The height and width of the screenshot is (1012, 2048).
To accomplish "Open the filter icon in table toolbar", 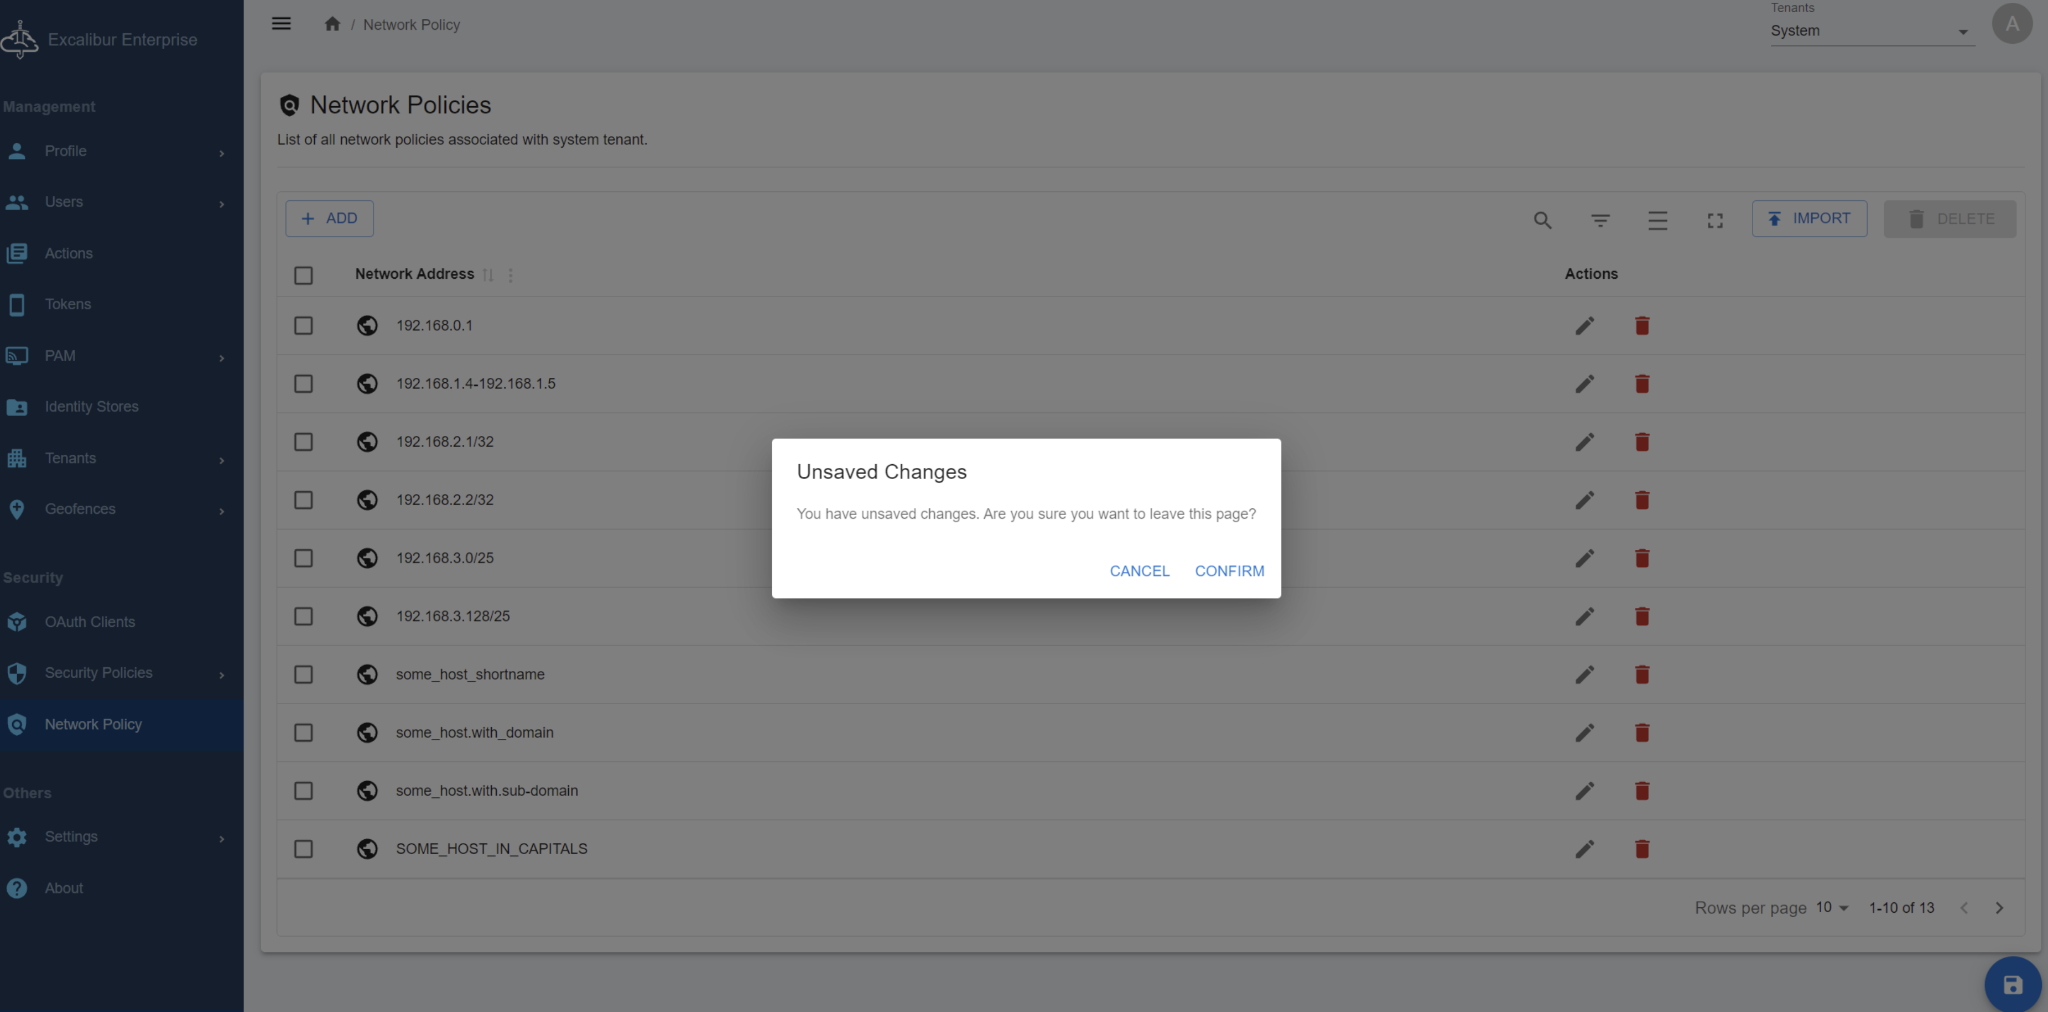I will point(1600,220).
